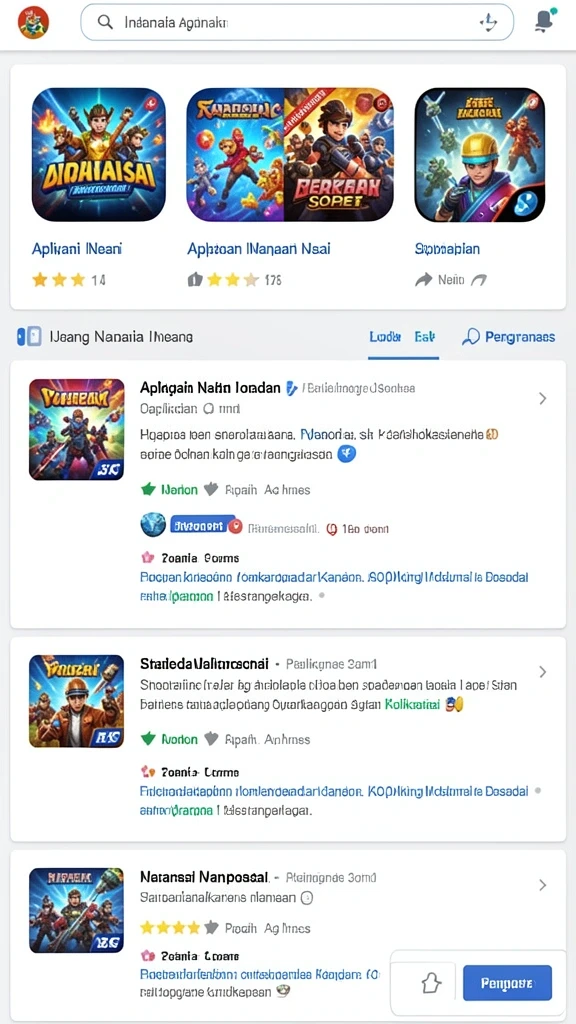Open the profile avatar icon at top left

(x=33, y=22)
